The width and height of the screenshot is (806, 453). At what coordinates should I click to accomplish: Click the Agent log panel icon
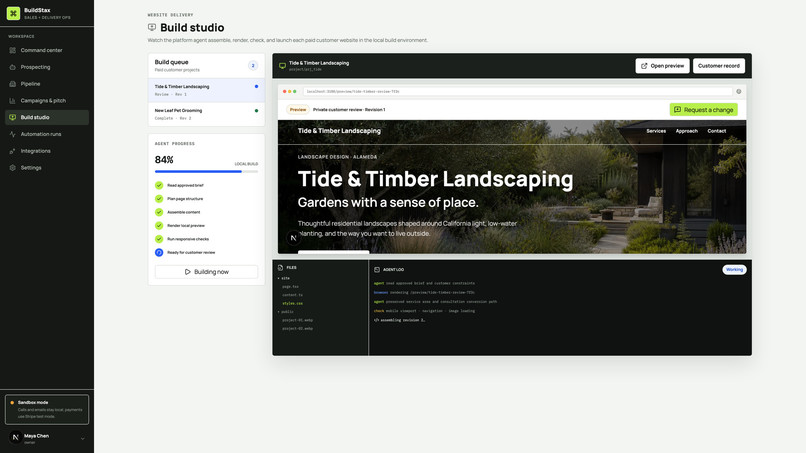[377, 269]
